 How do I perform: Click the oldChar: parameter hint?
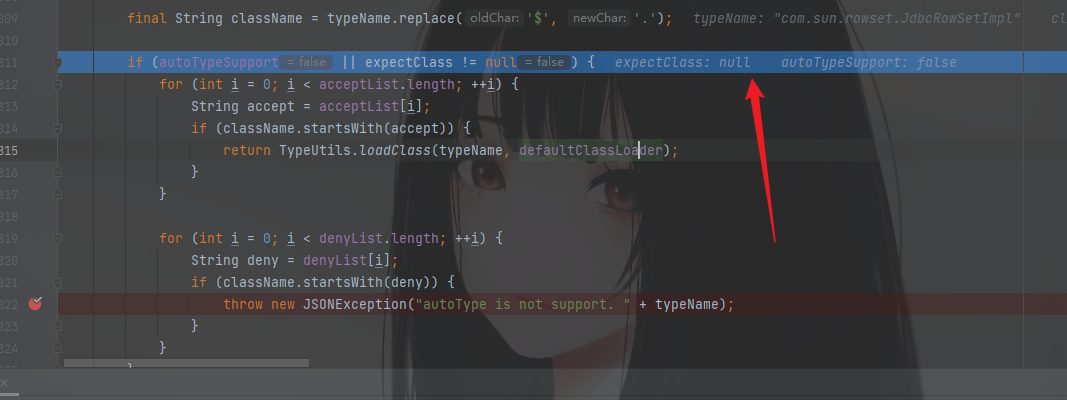pos(495,18)
